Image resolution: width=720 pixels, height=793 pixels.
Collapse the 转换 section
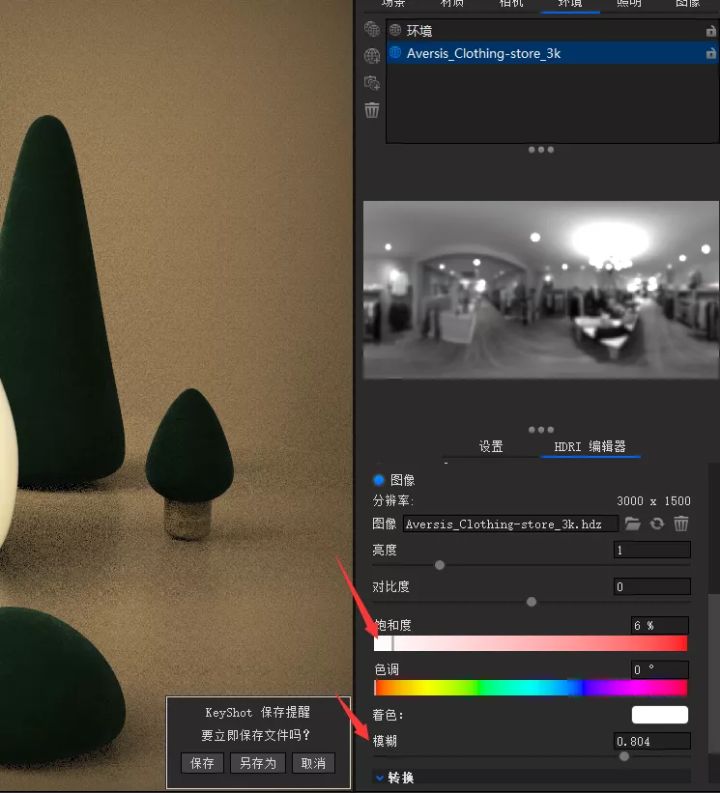380,777
